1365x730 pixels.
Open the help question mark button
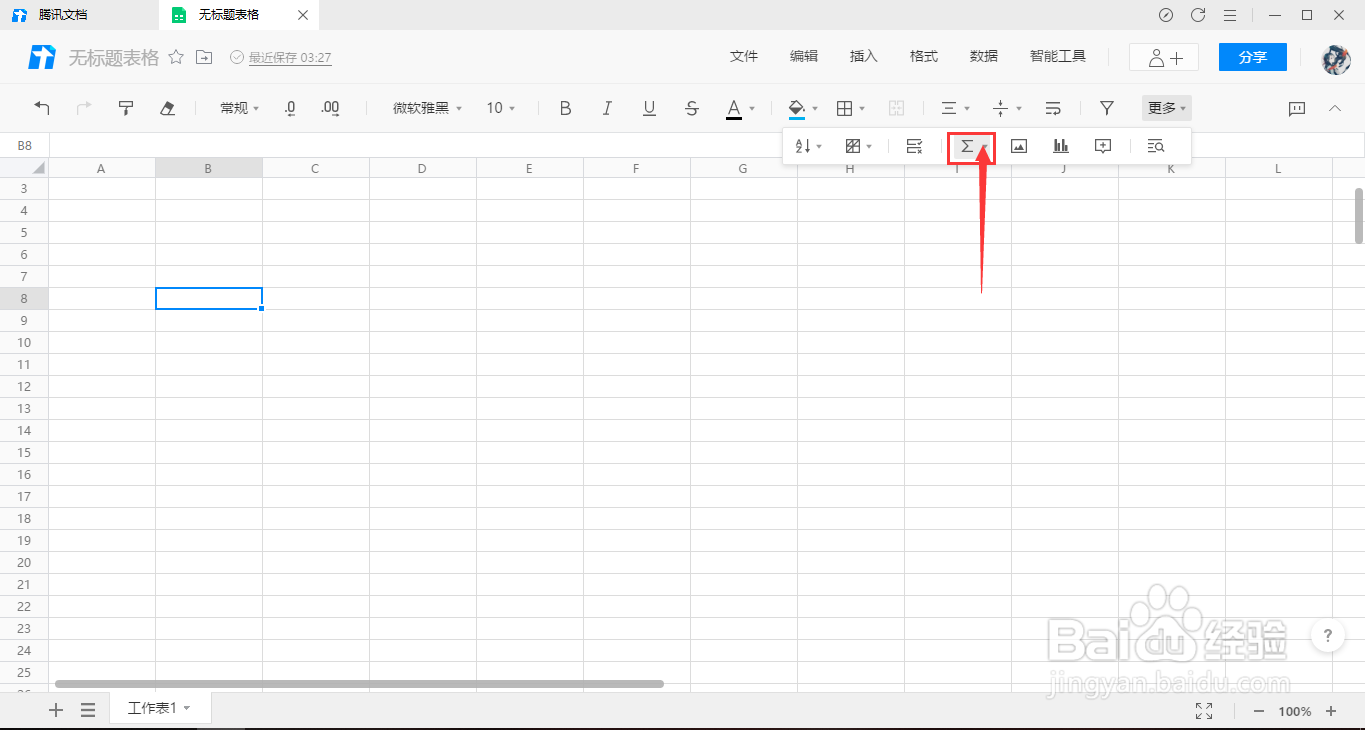tap(1327, 635)
